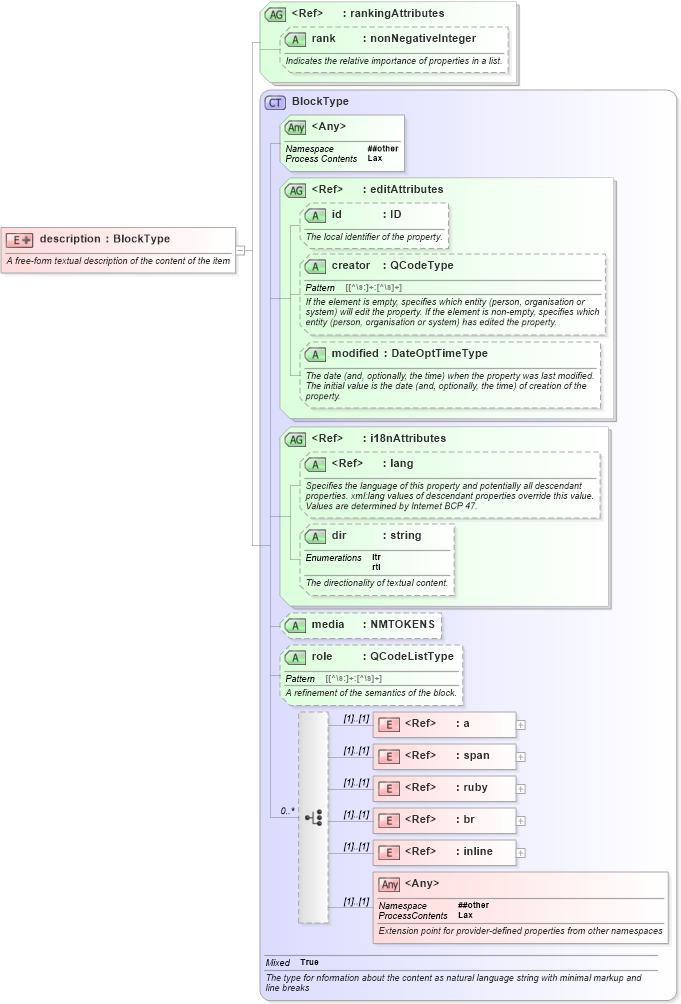Click the 0..* cardinality label
This screenshot has width=681, height=1004.
[x=288, y=811]
